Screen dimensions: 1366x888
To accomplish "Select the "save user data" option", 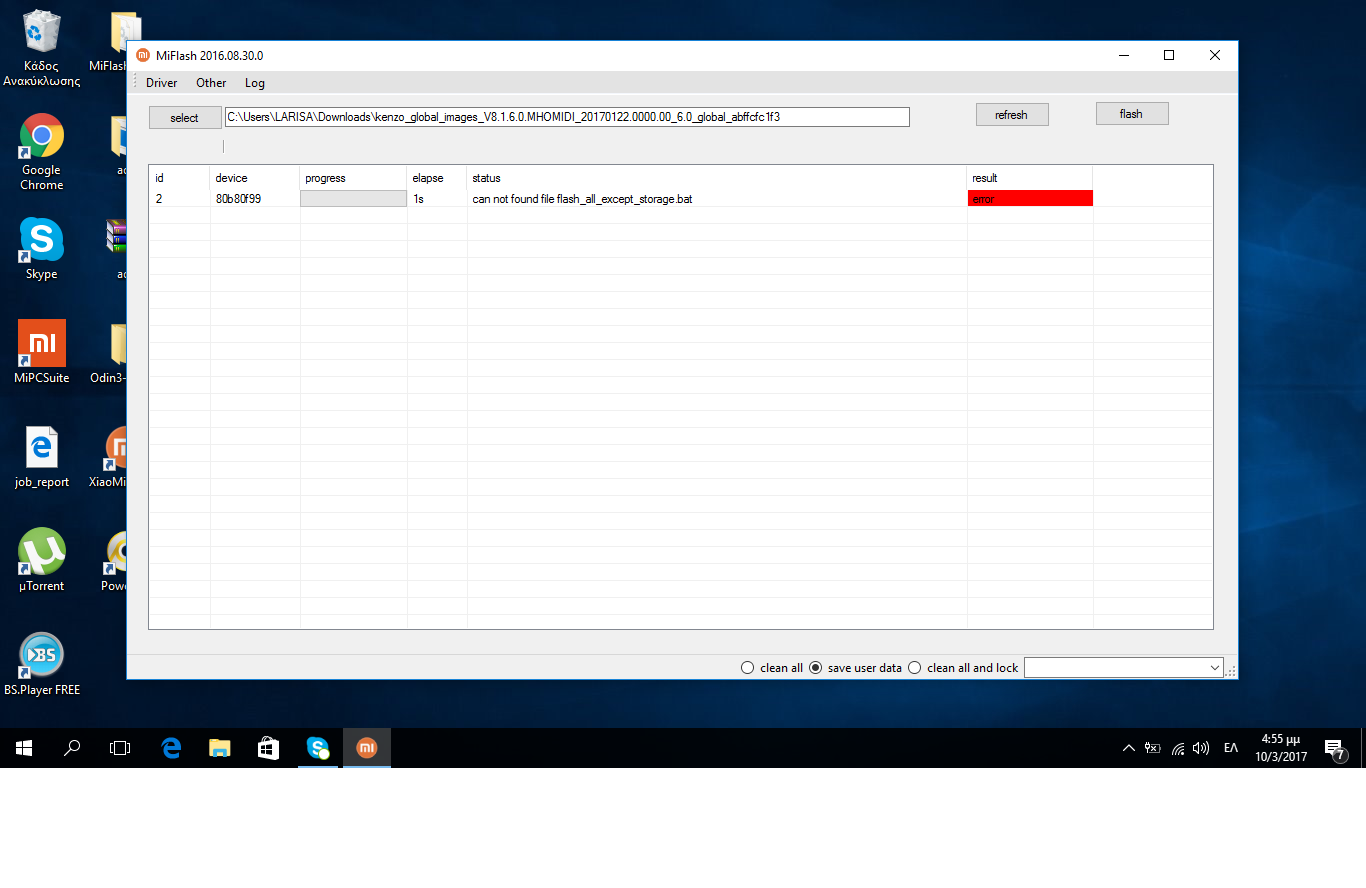I will pos(815,668).
